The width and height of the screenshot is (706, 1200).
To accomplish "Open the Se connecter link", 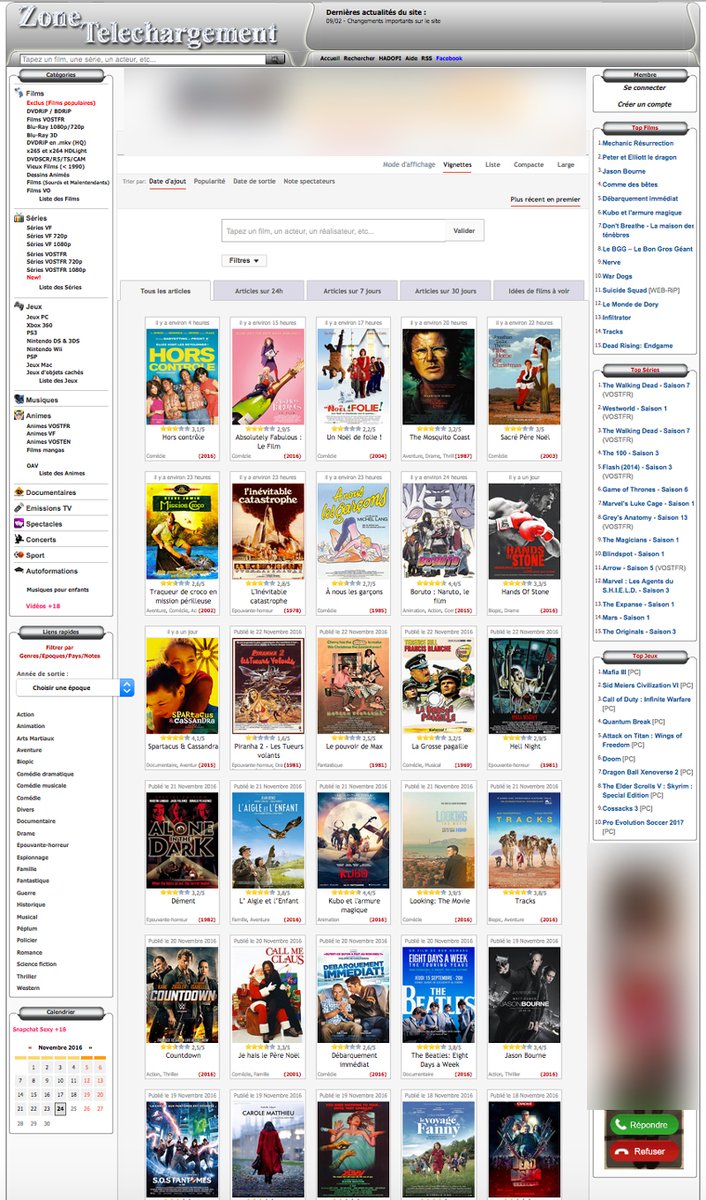I will [x=644, y=88].
